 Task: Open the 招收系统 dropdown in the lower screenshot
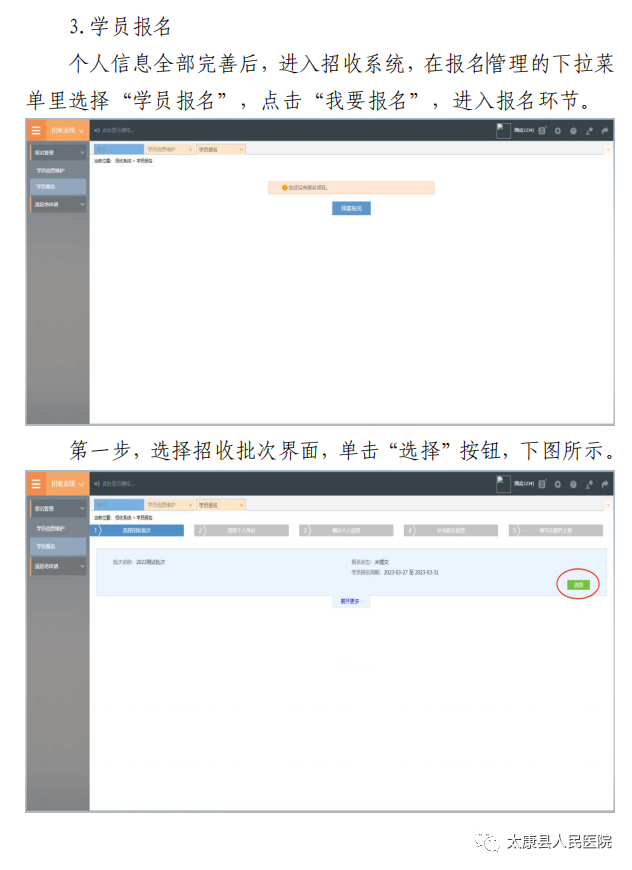[x=68, y=484]
